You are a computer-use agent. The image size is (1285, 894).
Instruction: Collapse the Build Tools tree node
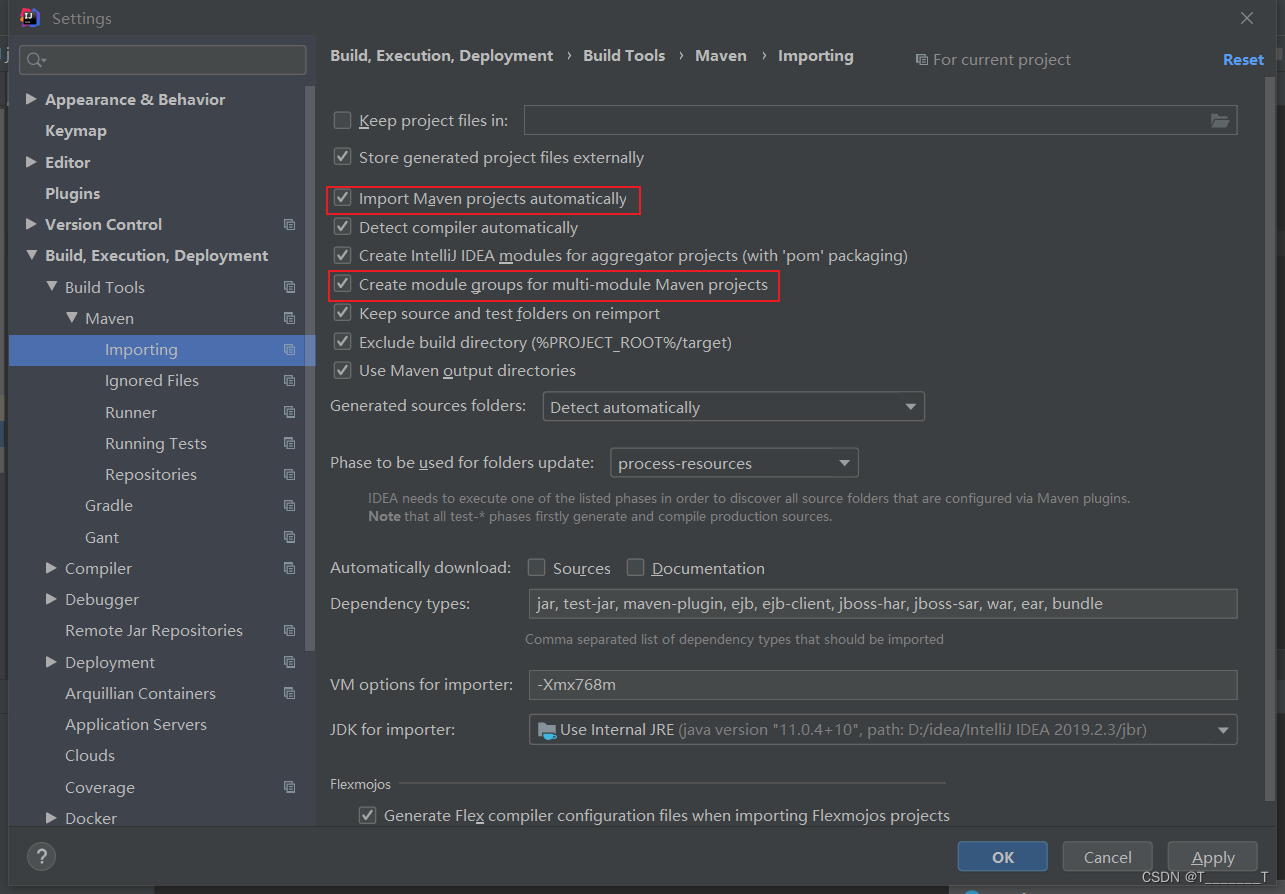tap(51, 287)
